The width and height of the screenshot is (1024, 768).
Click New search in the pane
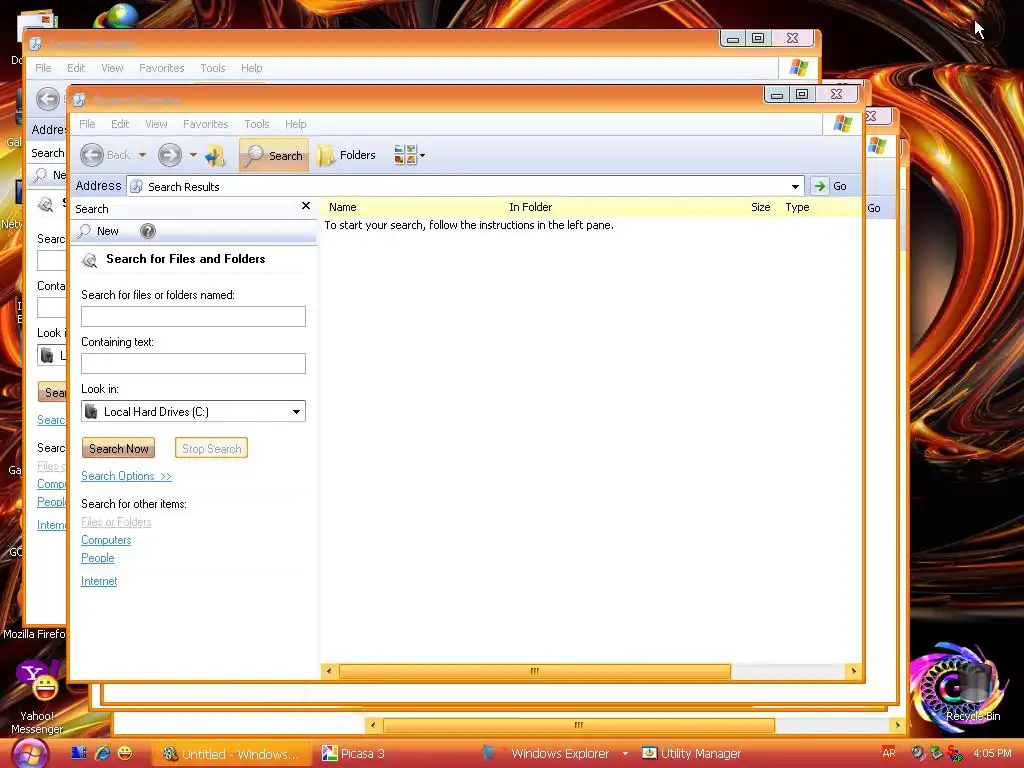click(99, 231)
